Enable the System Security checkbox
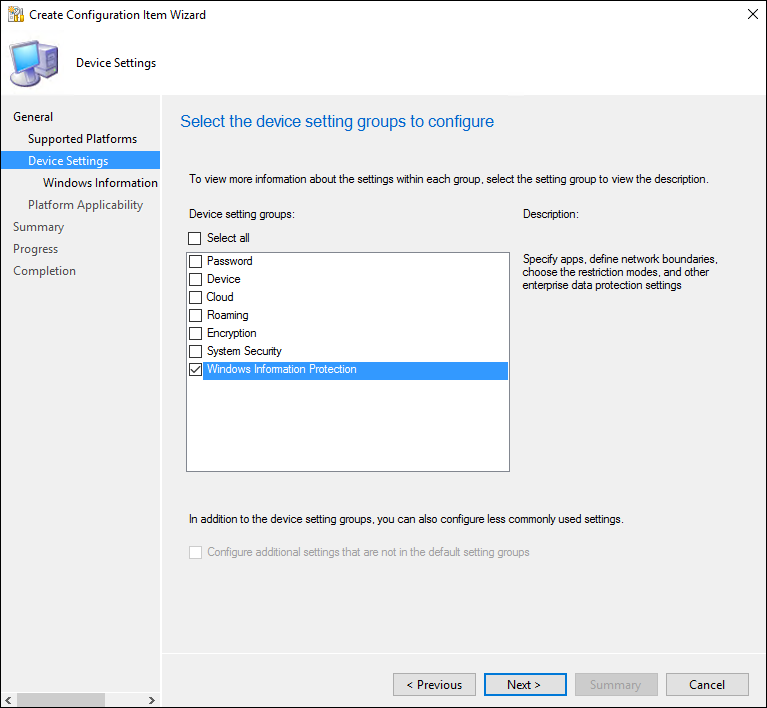This screenshot has height=708, width=767. tap(196, 351)
